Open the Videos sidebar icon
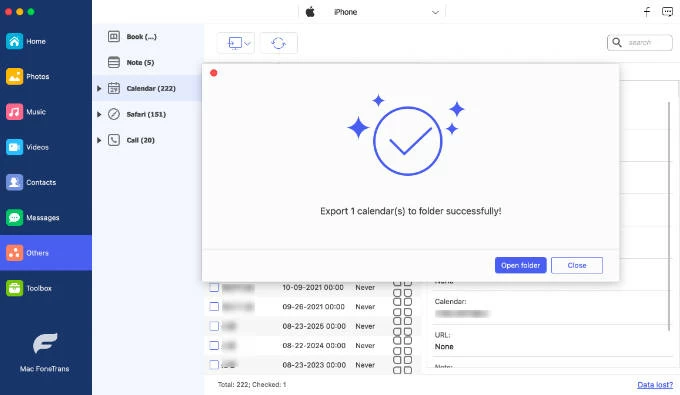 (x=14, y=147)
